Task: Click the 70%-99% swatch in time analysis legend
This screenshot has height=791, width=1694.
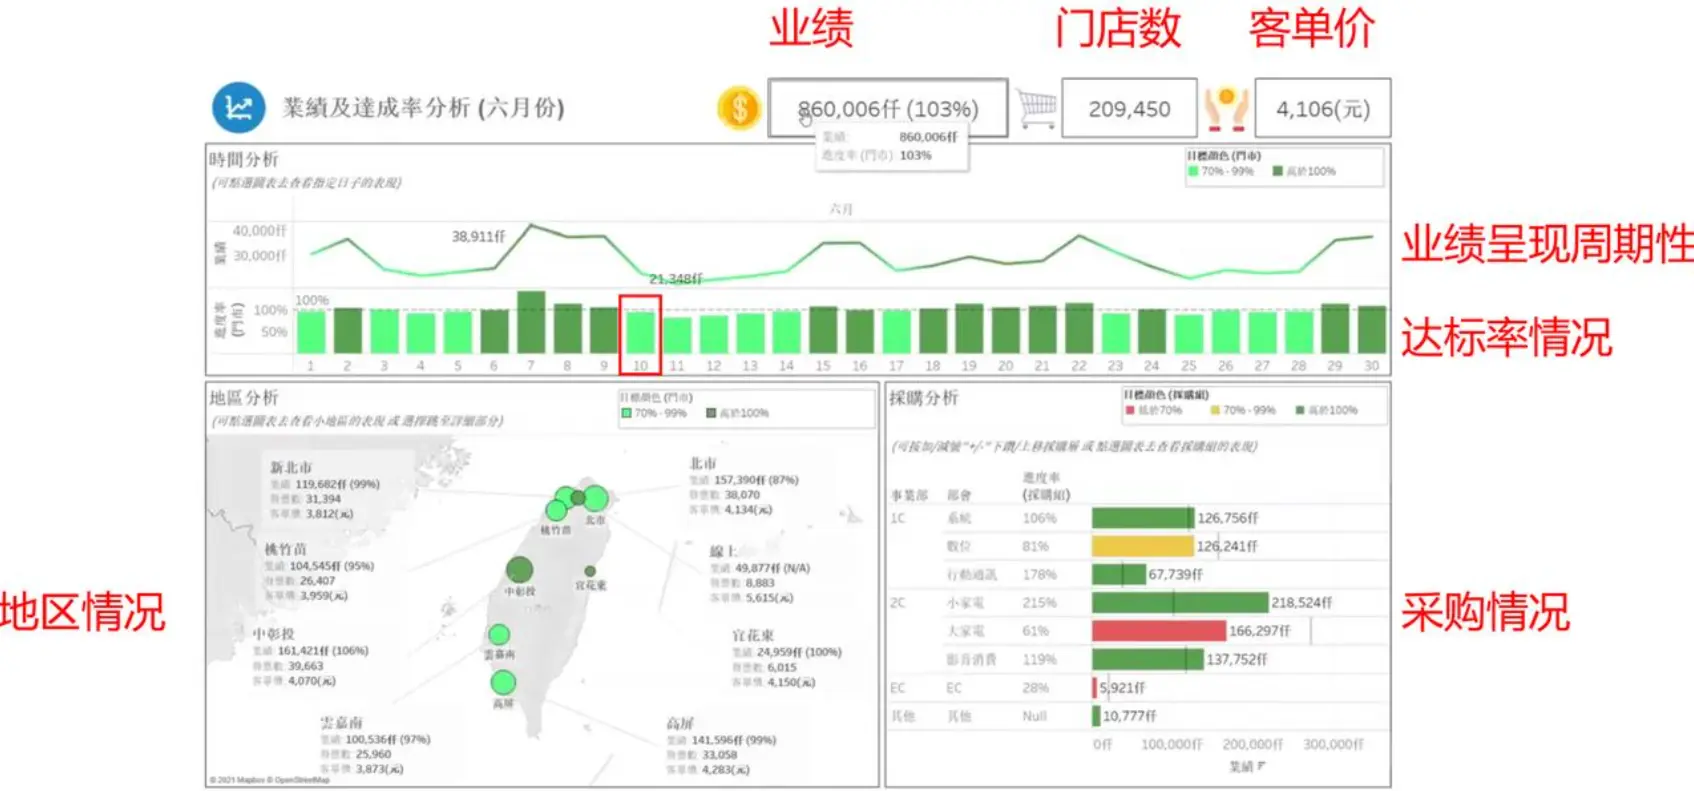Action: pyautogui.click(x=1193, y=171)
